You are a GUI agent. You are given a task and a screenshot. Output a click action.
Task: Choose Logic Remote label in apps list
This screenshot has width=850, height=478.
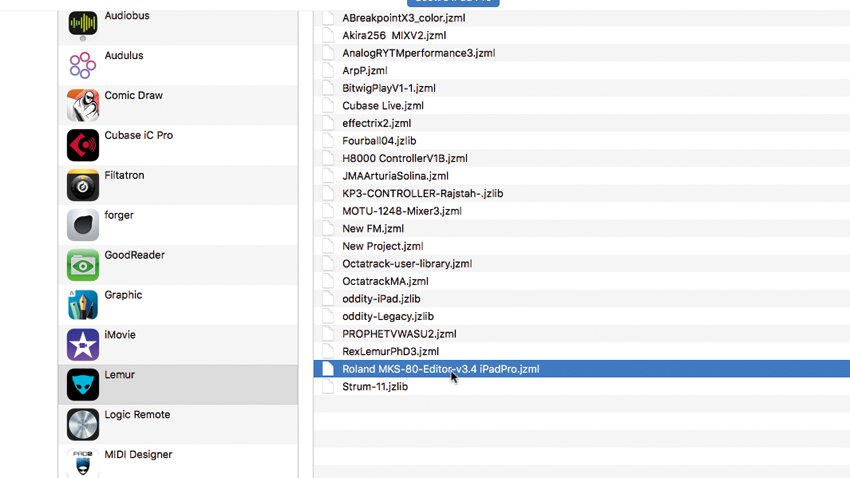point(137,415)
